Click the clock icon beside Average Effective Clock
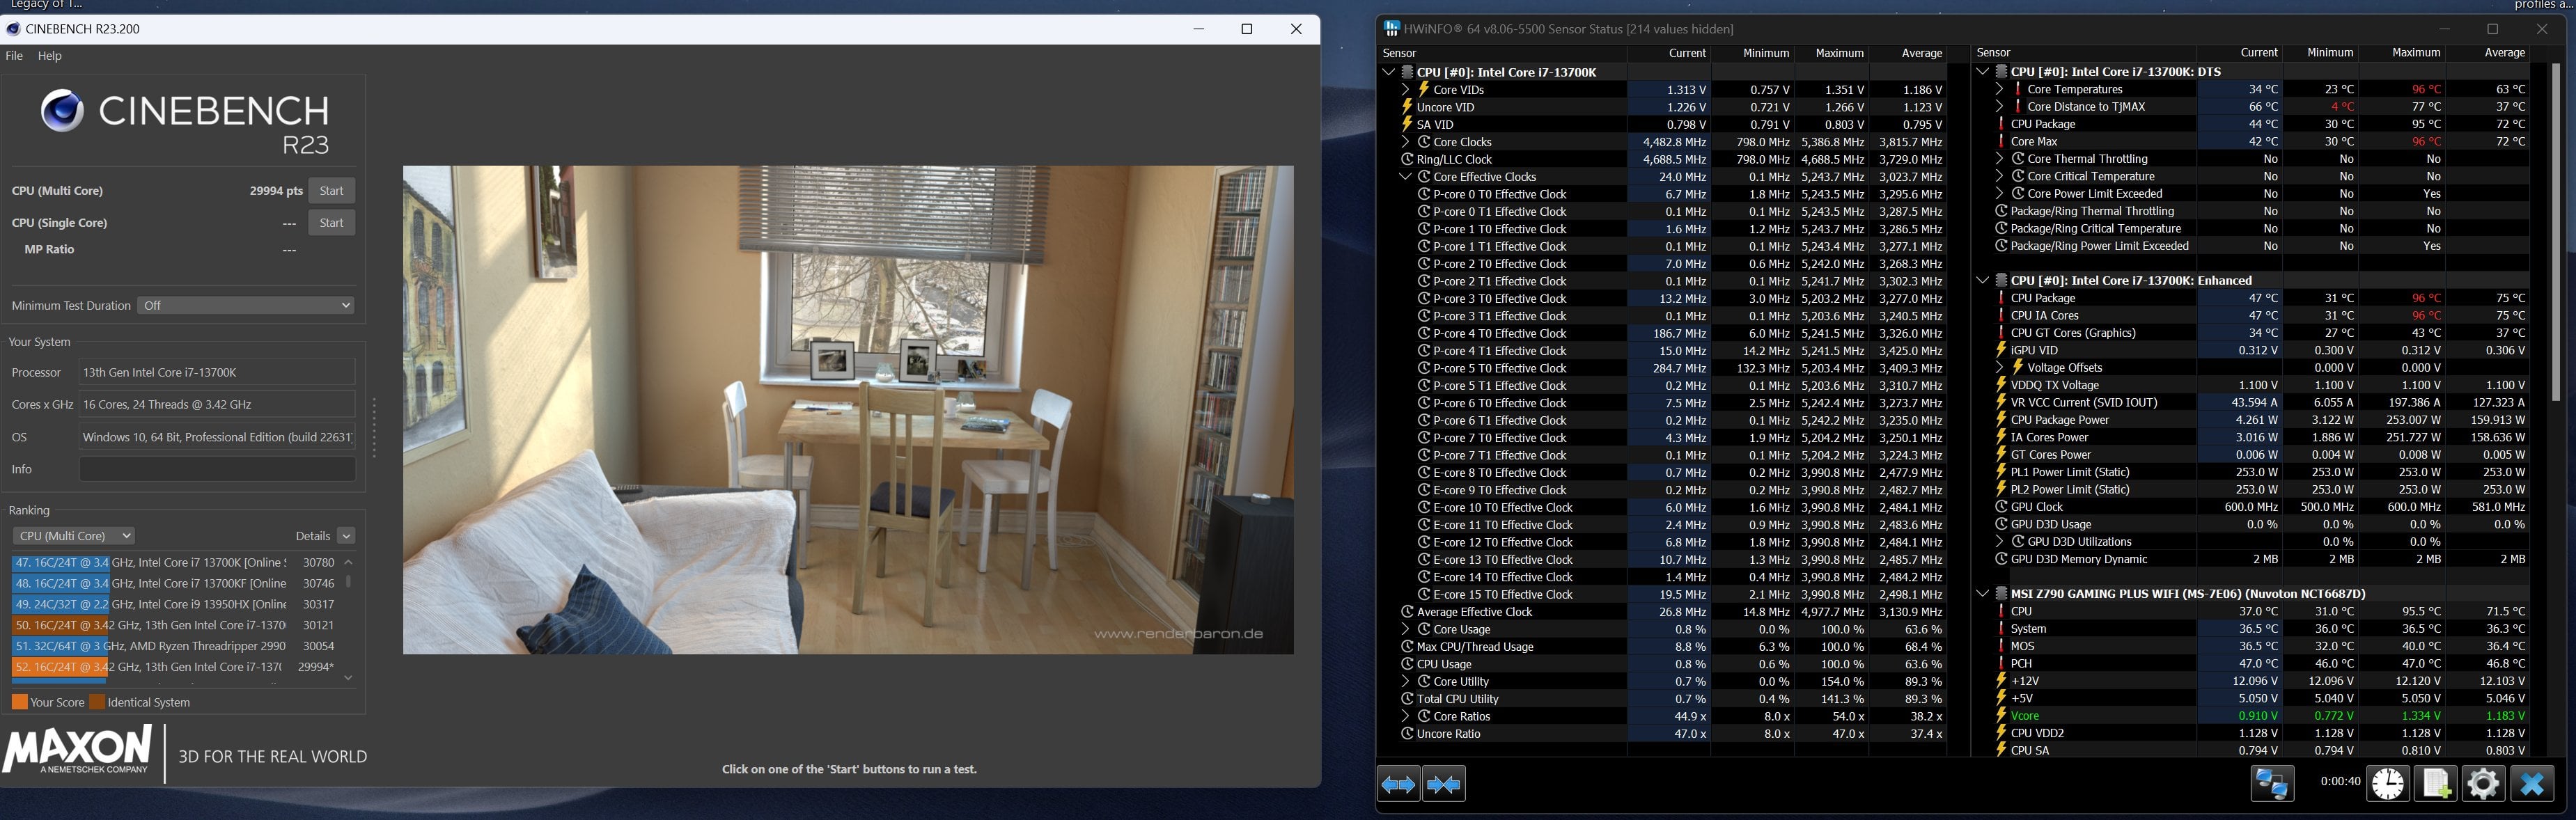This screenshot has height=820, width=2576. [1407, 612]
